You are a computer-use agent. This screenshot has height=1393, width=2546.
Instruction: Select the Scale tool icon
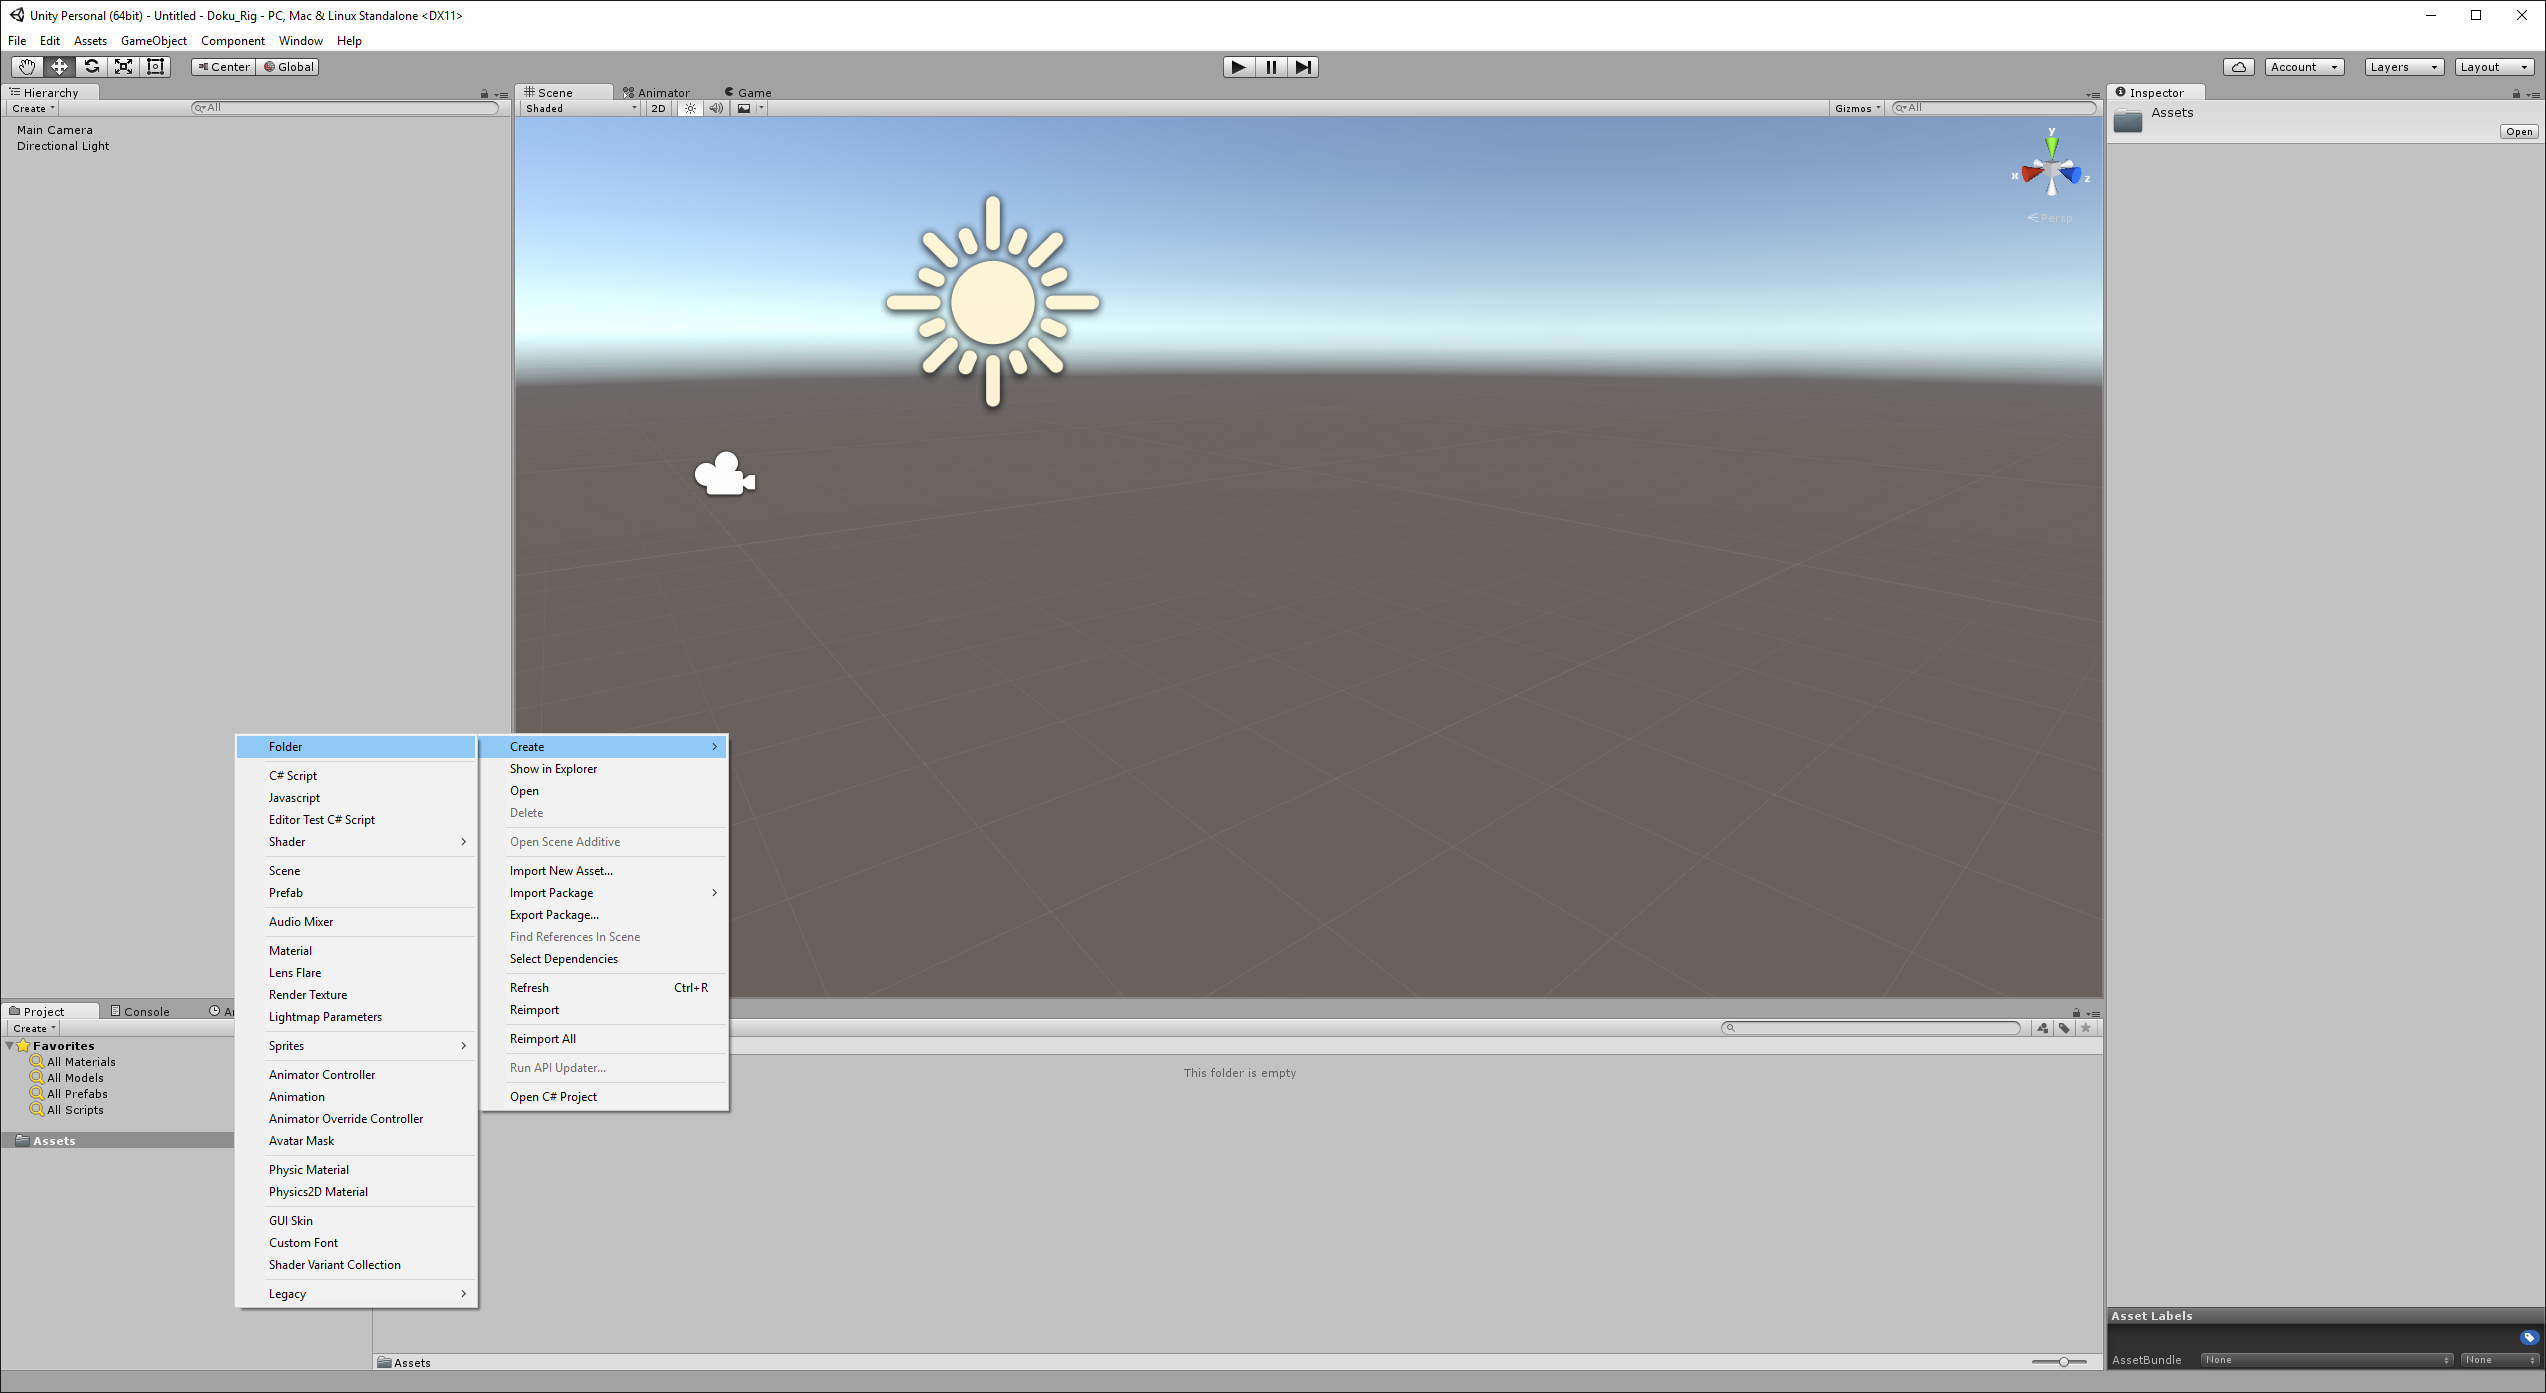(124, 67)
